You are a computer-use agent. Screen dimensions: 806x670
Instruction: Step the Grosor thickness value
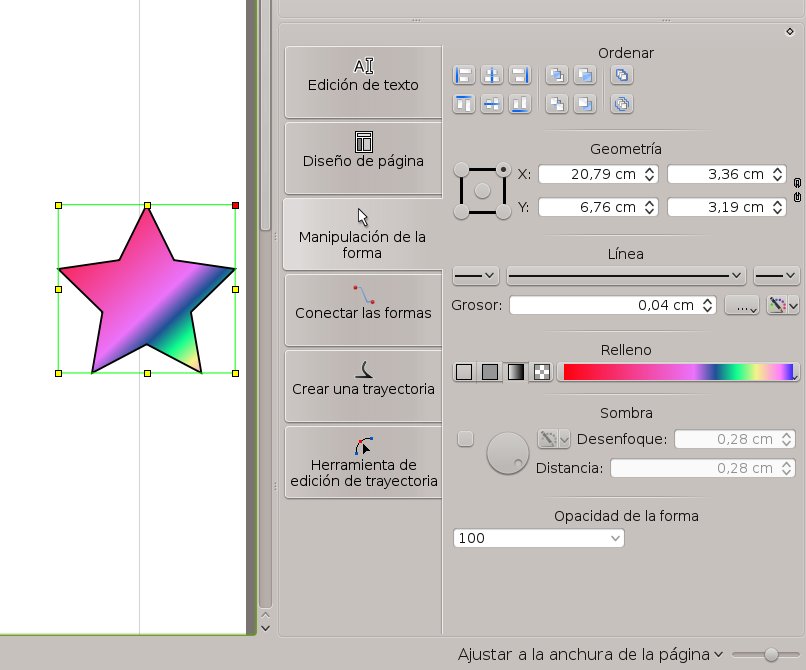pos(708,305)
